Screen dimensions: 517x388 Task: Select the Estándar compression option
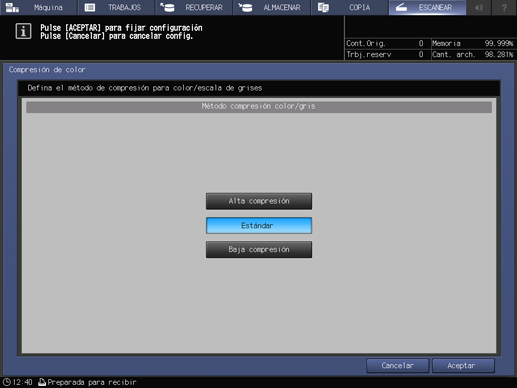pyautogui.click(x=259, y=225)
